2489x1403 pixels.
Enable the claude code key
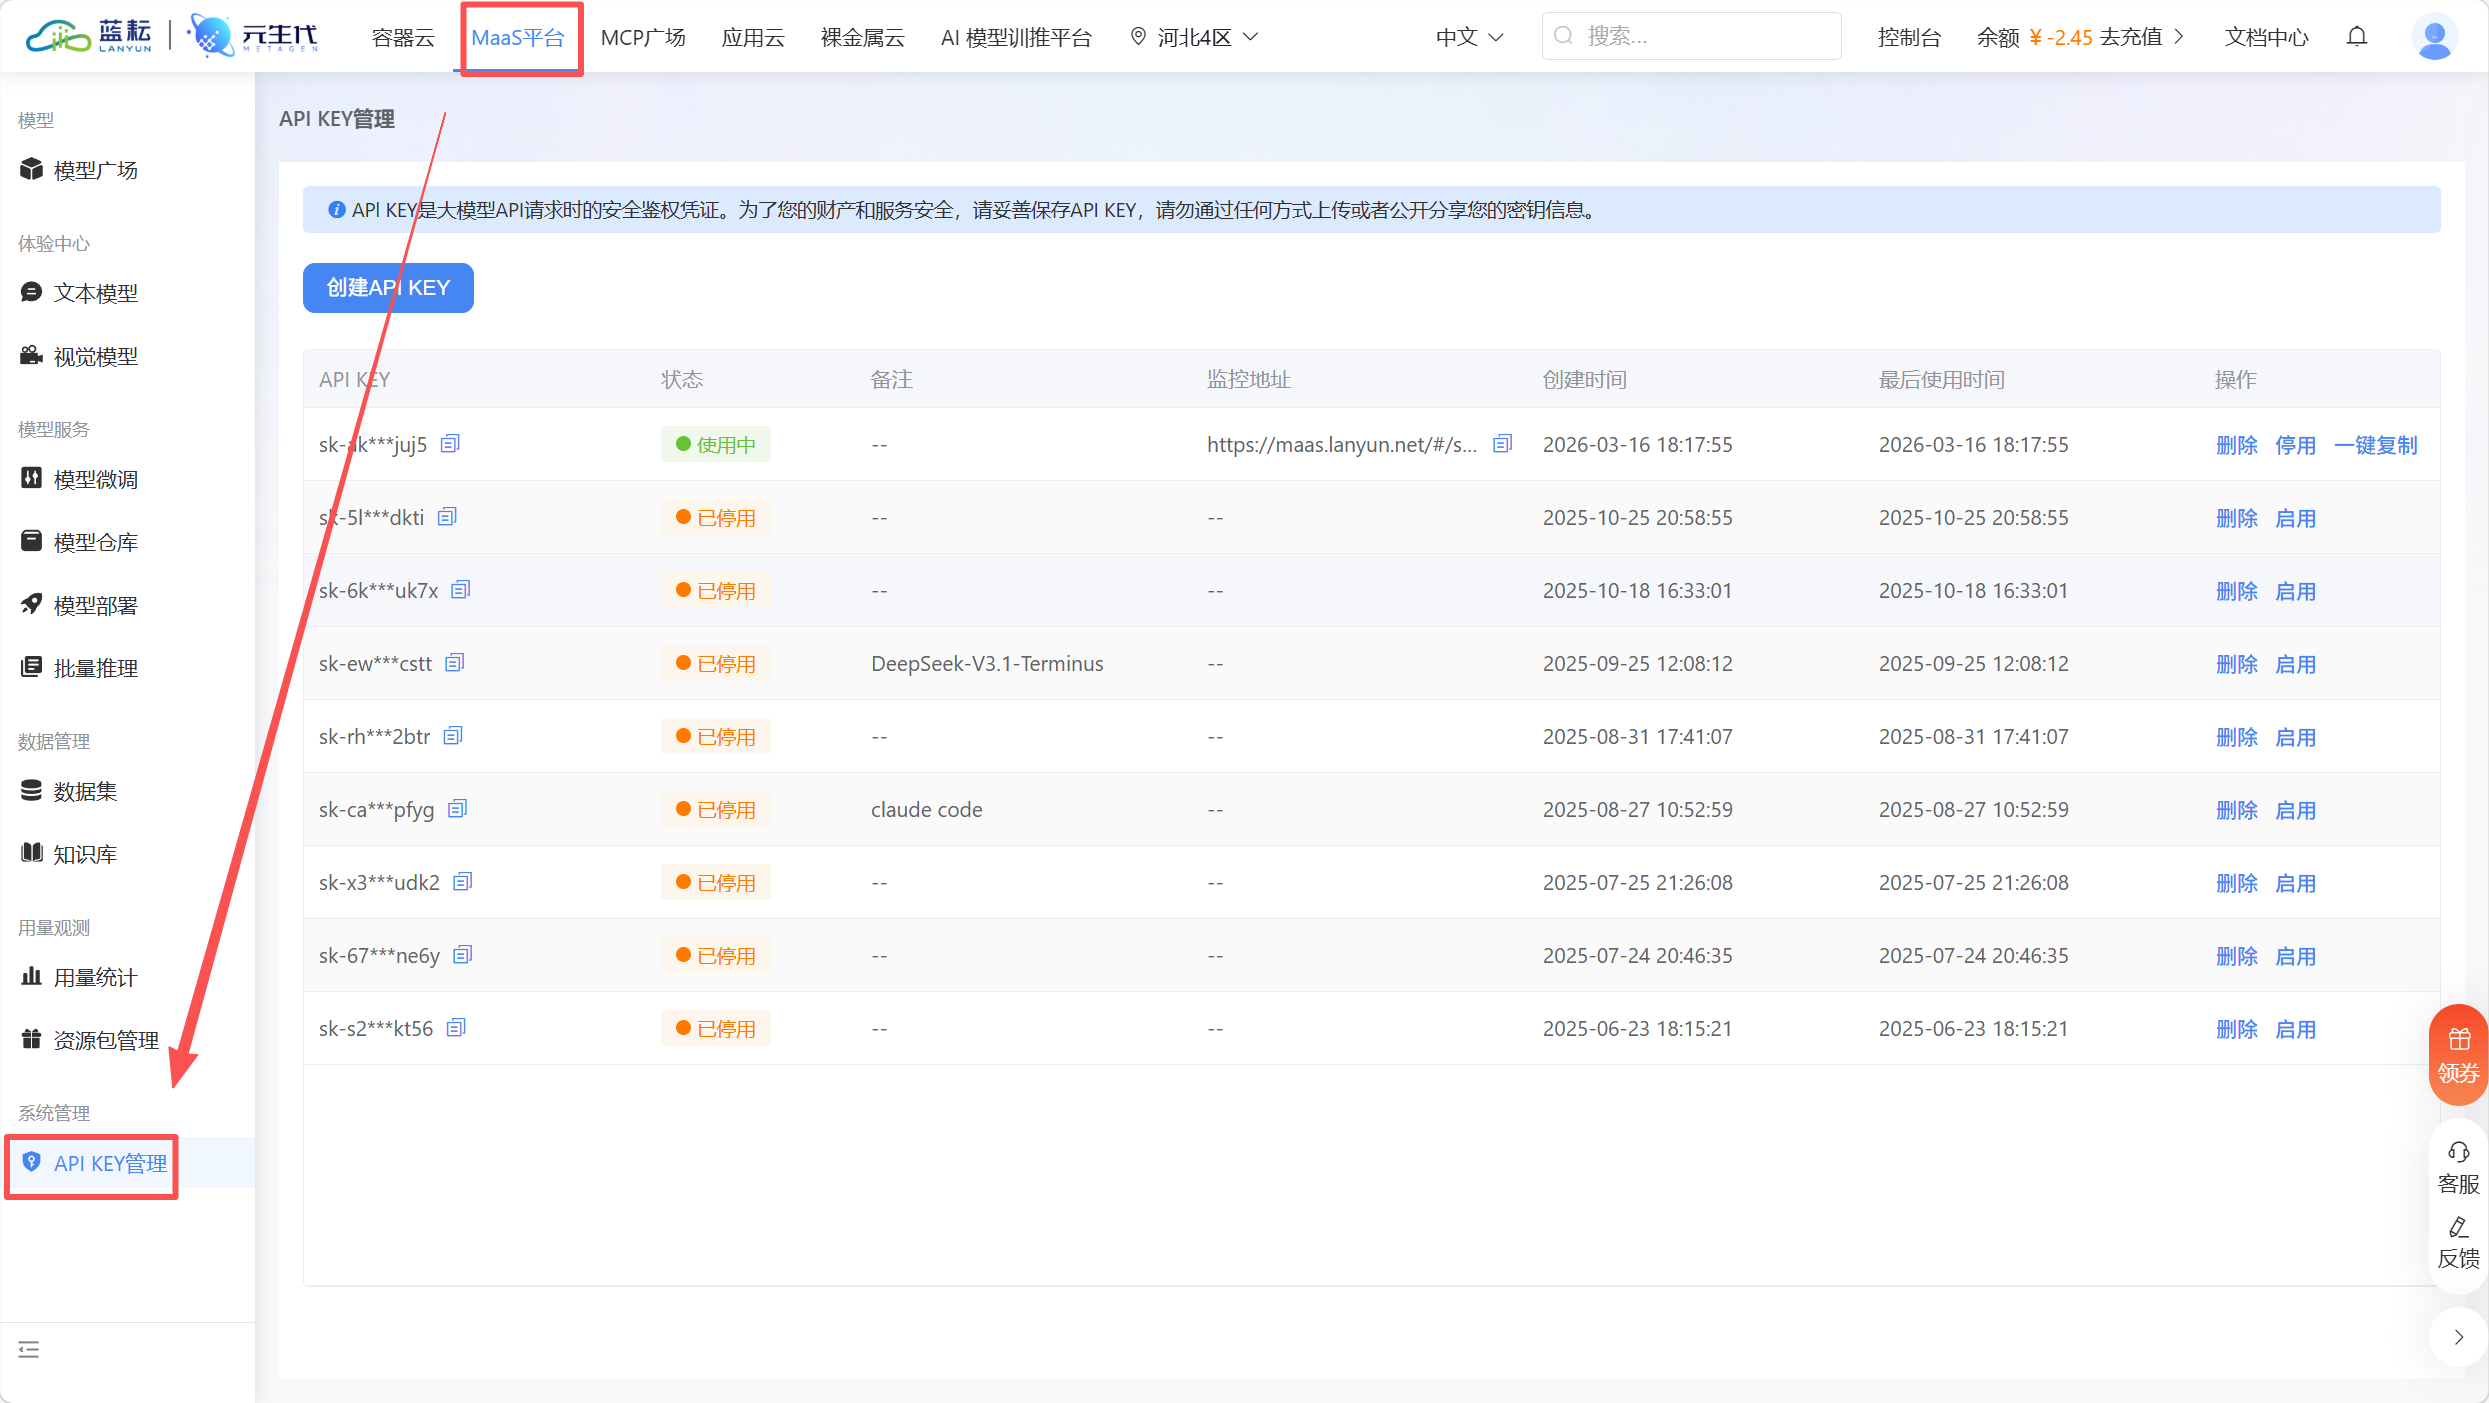[2295, 810]
